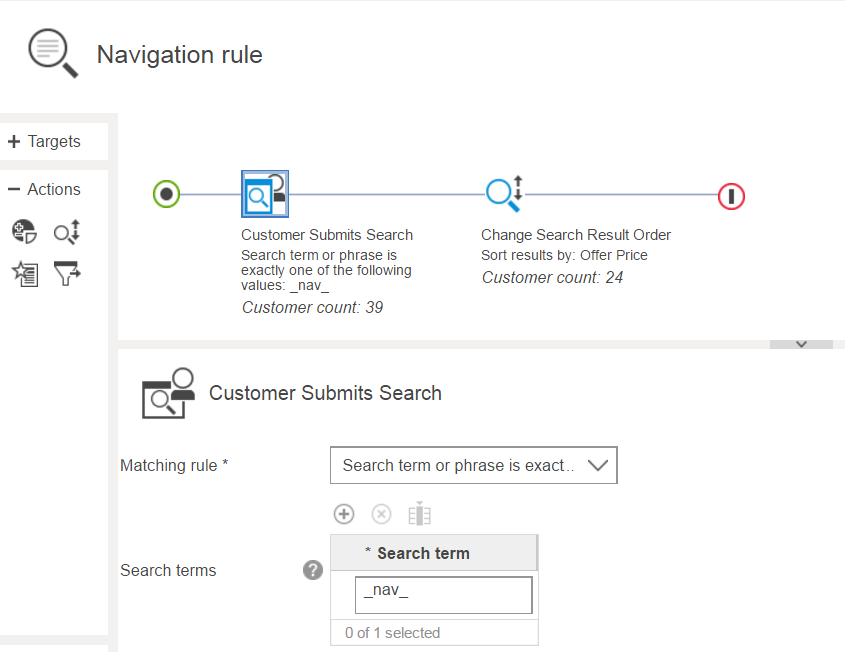845x652 pixels.
Task: Add a new search term row
Action: pos(343,513)
